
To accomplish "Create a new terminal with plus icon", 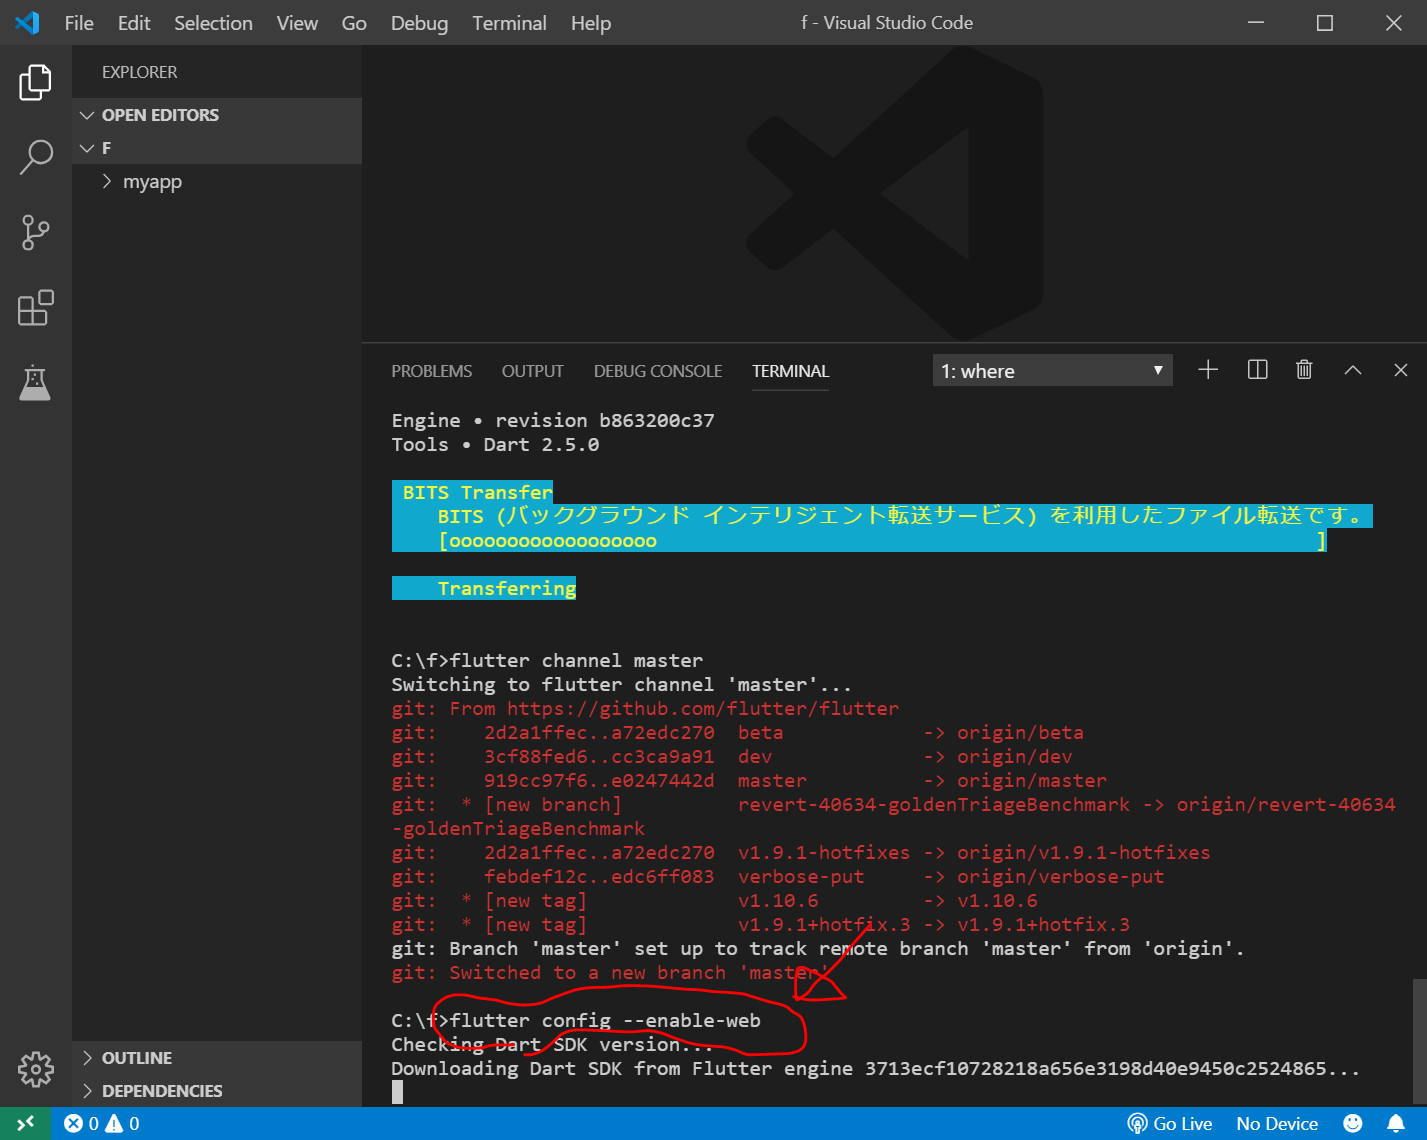I will coord(1208,370).
